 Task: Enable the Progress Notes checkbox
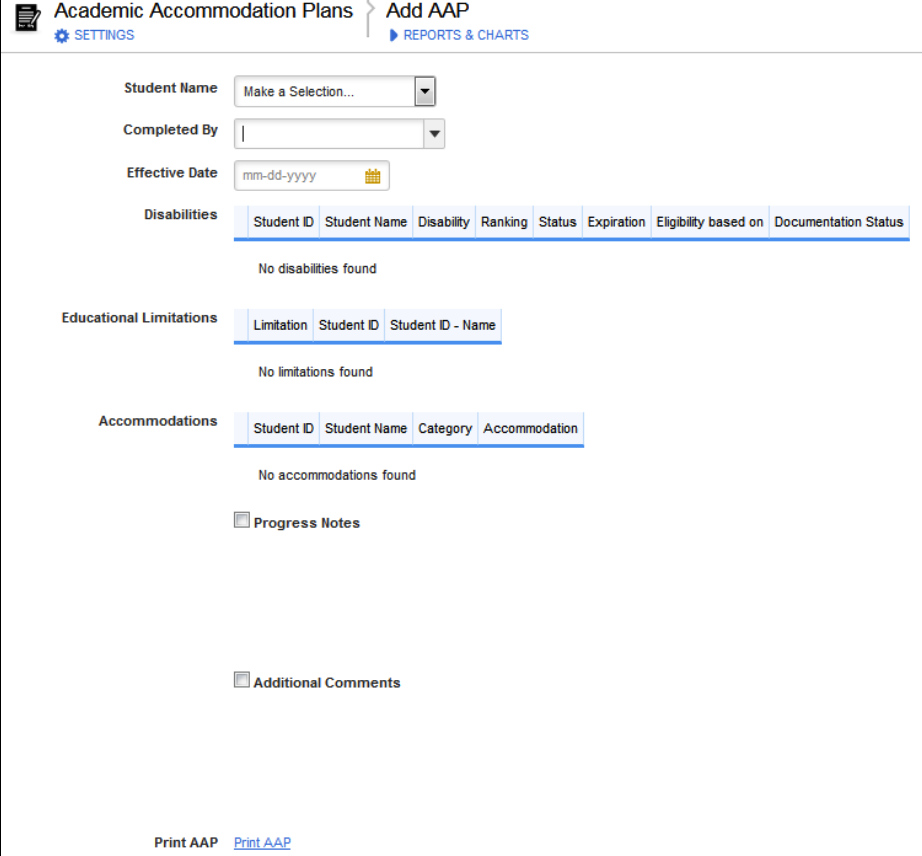point(241,520)
